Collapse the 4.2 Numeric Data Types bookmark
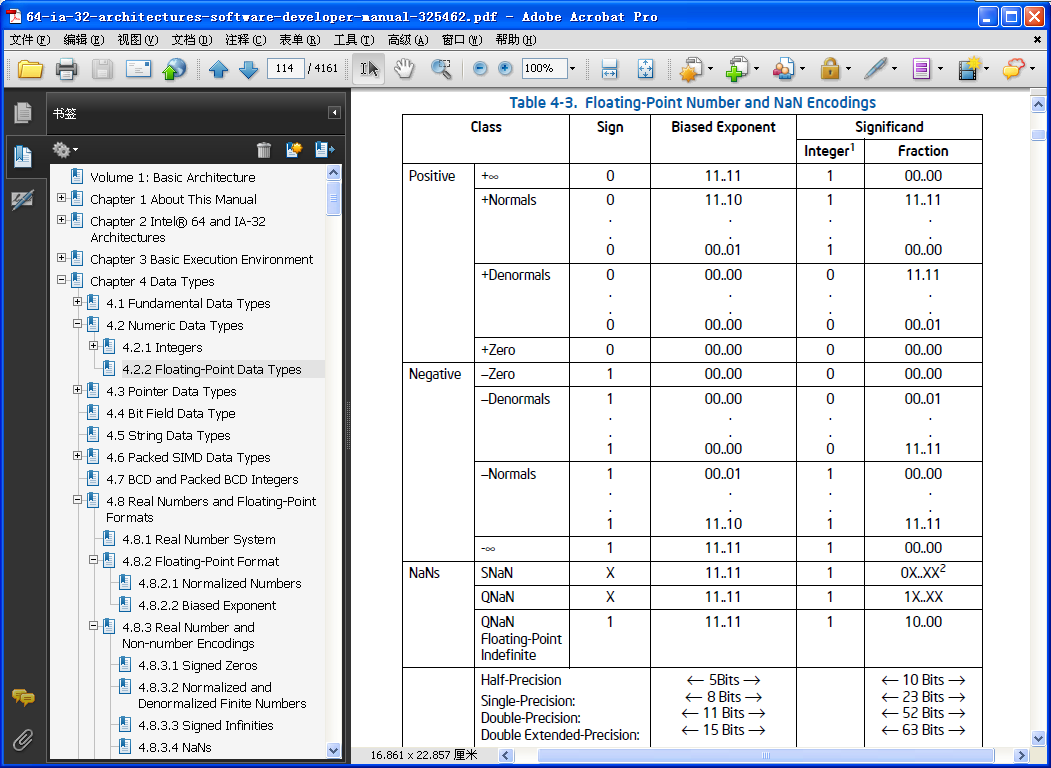1051x768 pixels. point(78,324)
